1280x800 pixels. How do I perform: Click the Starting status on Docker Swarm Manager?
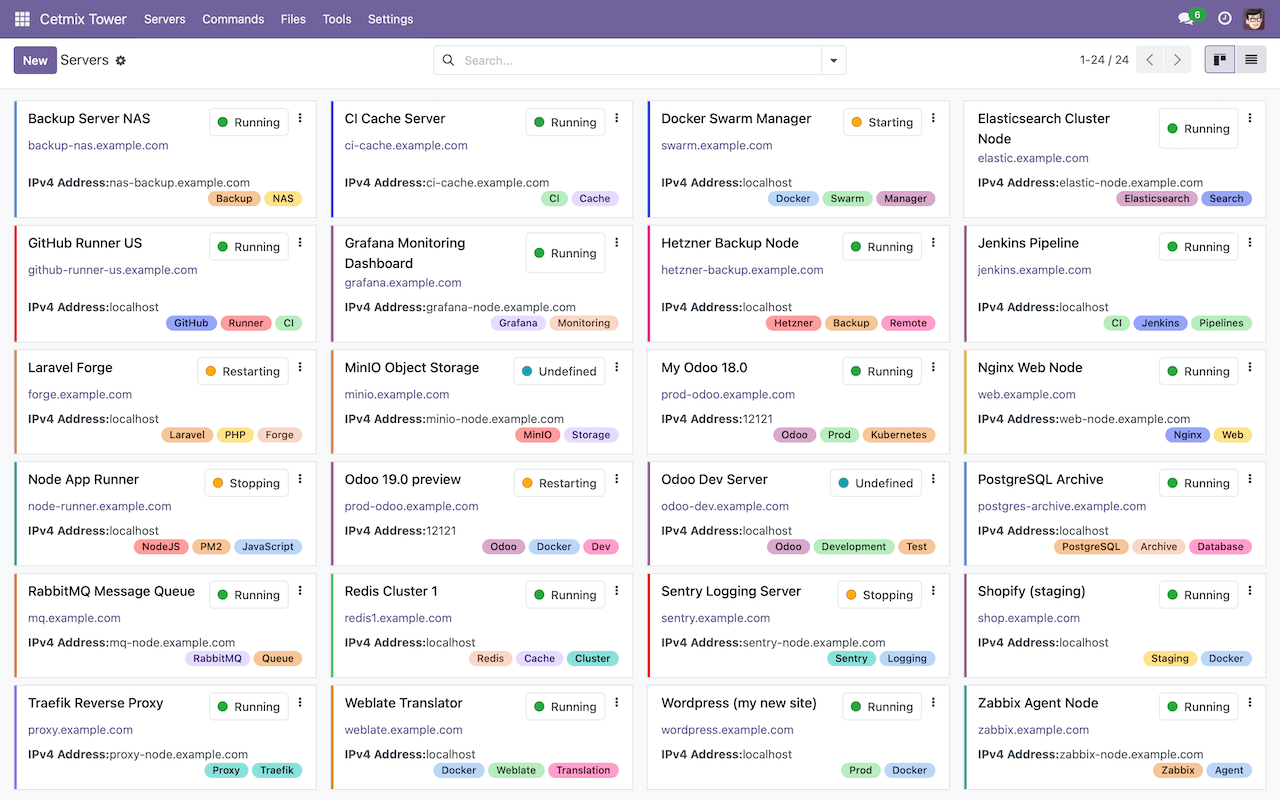[x=881, y=122]
